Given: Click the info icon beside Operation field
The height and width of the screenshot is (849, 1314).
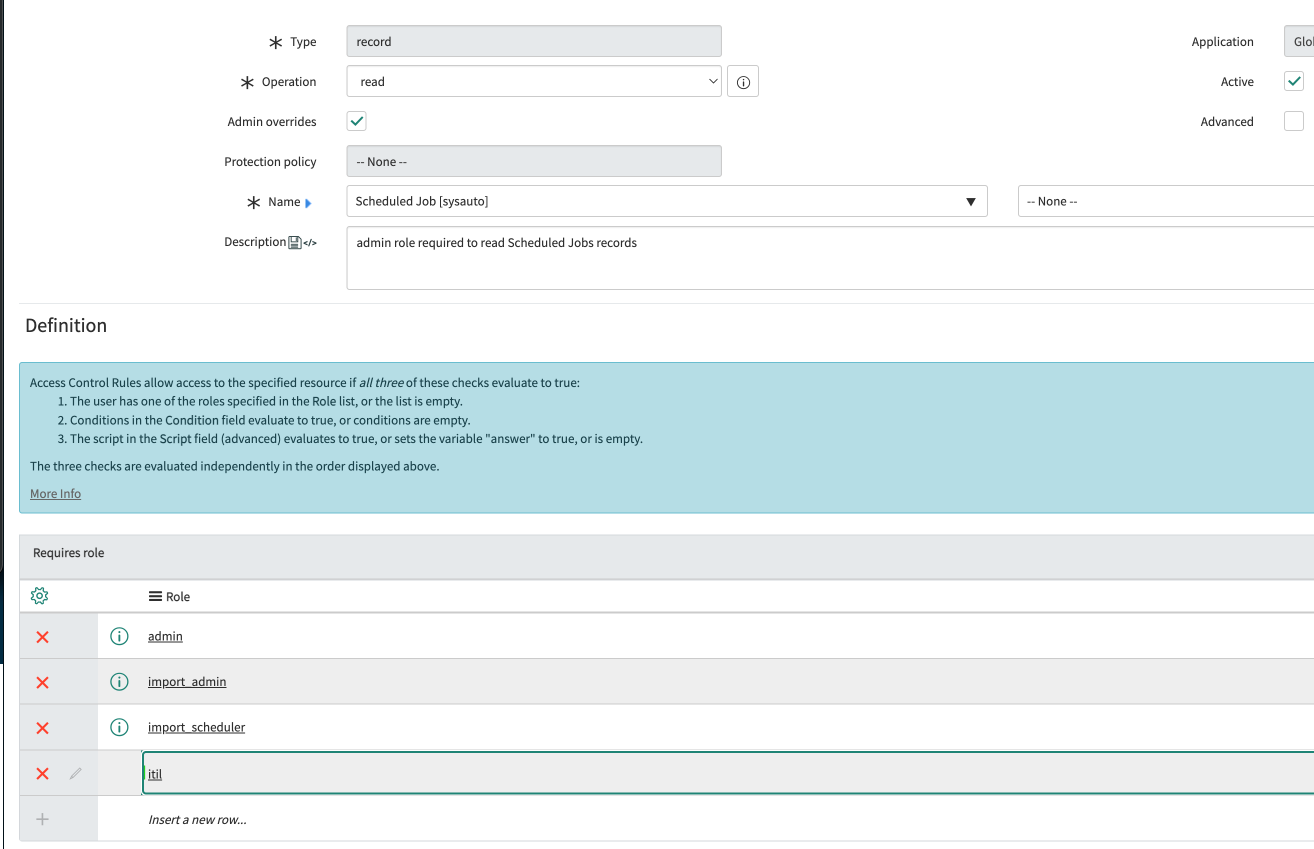Looking at the screenshot, I should click(743, 82).
